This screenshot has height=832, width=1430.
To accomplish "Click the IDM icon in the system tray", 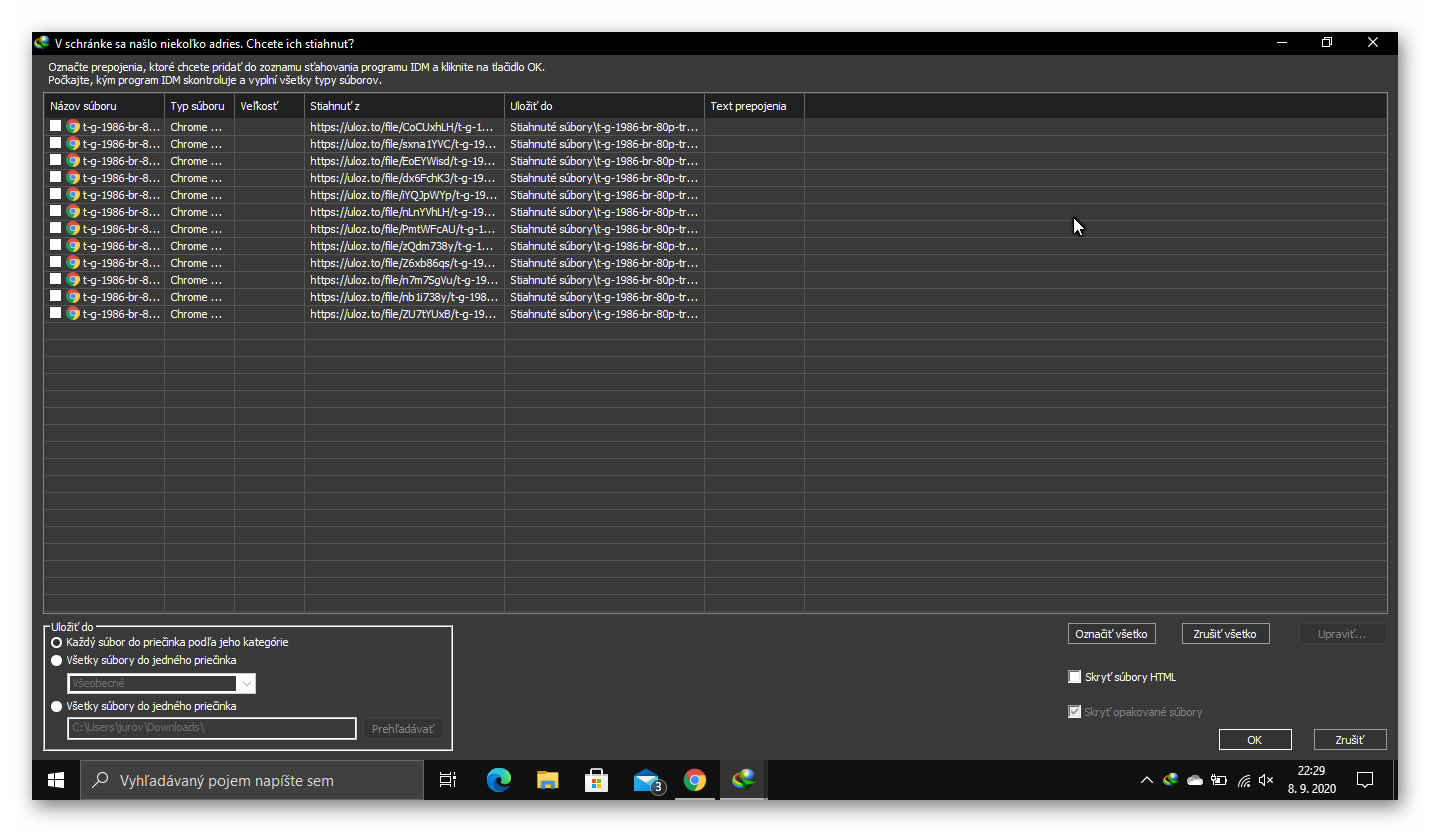I will pyautogui.click(x=1170, y=780).
